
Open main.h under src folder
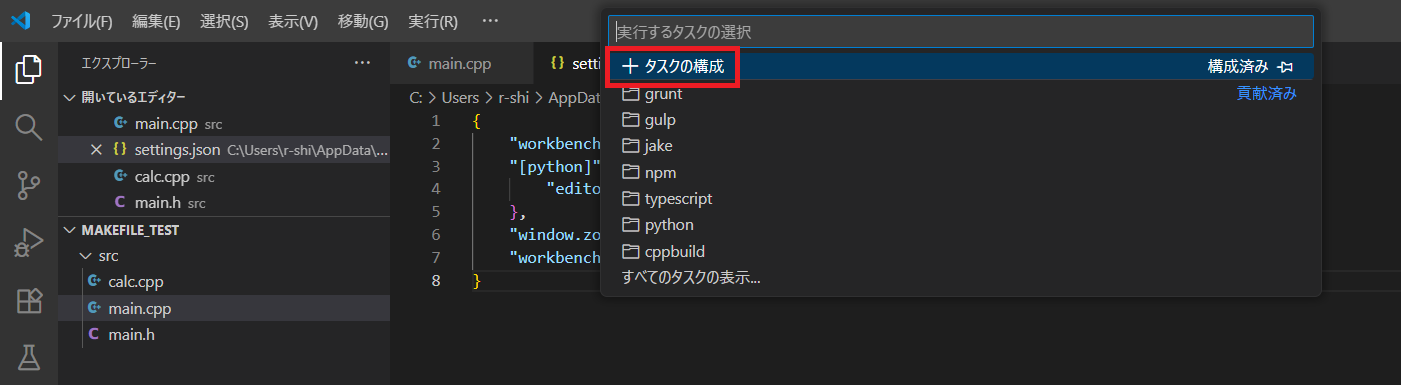click(224, 334)
